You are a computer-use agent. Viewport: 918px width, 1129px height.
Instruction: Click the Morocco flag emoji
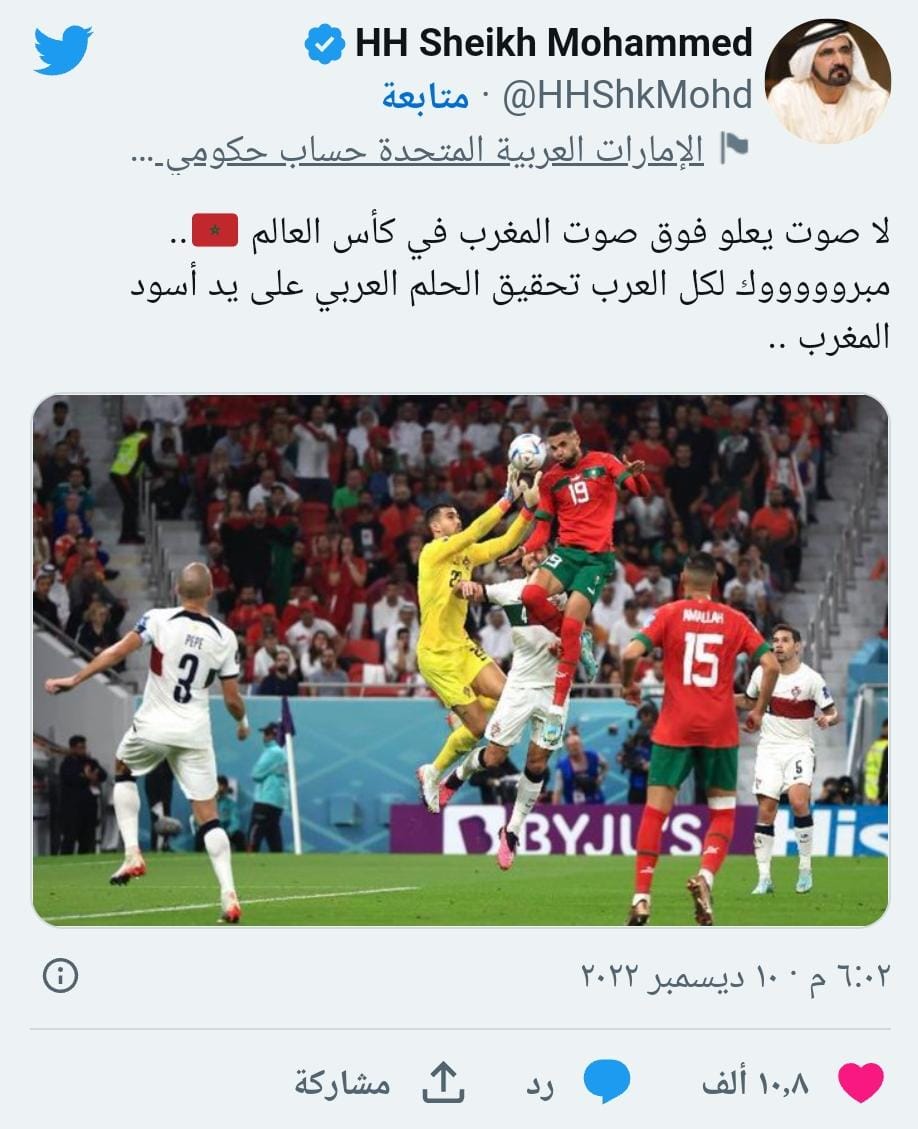pyautogui.click(x=215, y=230)
